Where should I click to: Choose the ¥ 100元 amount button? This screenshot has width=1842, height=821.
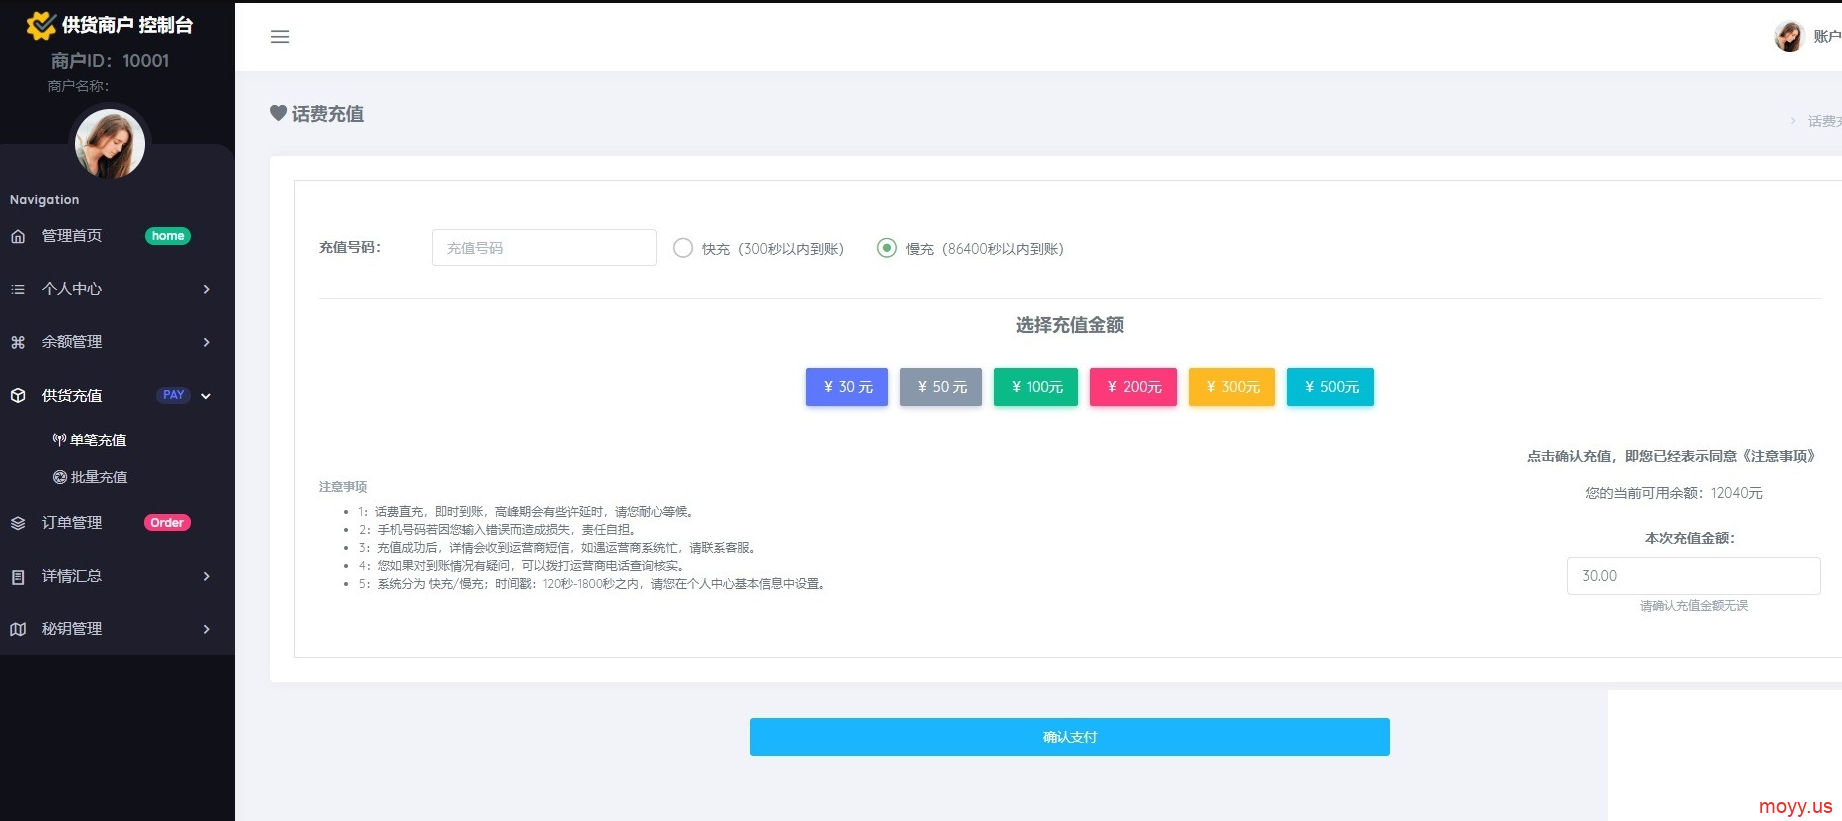tap(1036, 387)
